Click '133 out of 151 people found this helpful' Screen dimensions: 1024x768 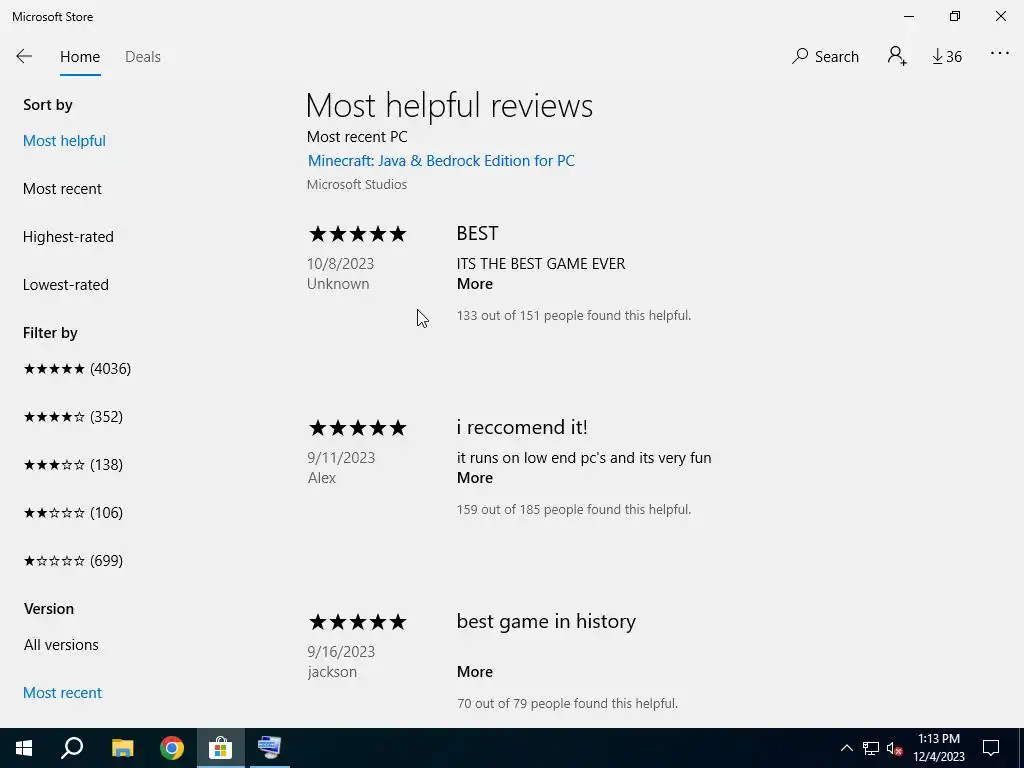point(573,315)
